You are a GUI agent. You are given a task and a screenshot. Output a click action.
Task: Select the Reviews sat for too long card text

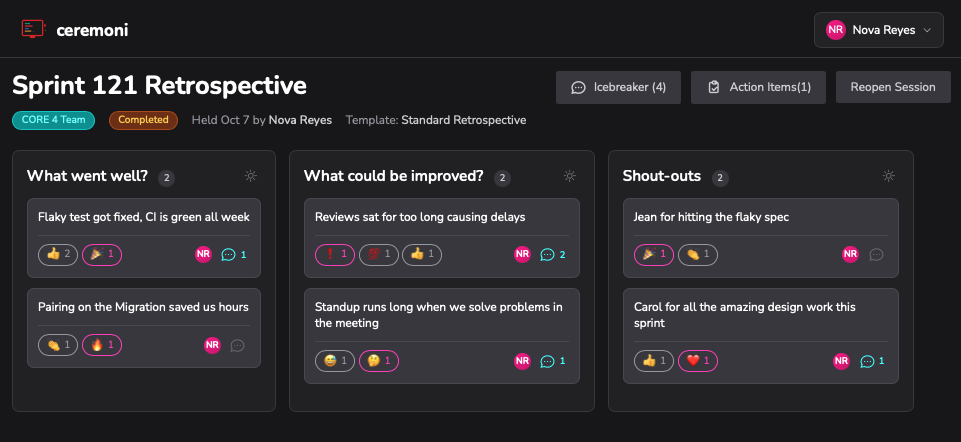pos(420,217)
